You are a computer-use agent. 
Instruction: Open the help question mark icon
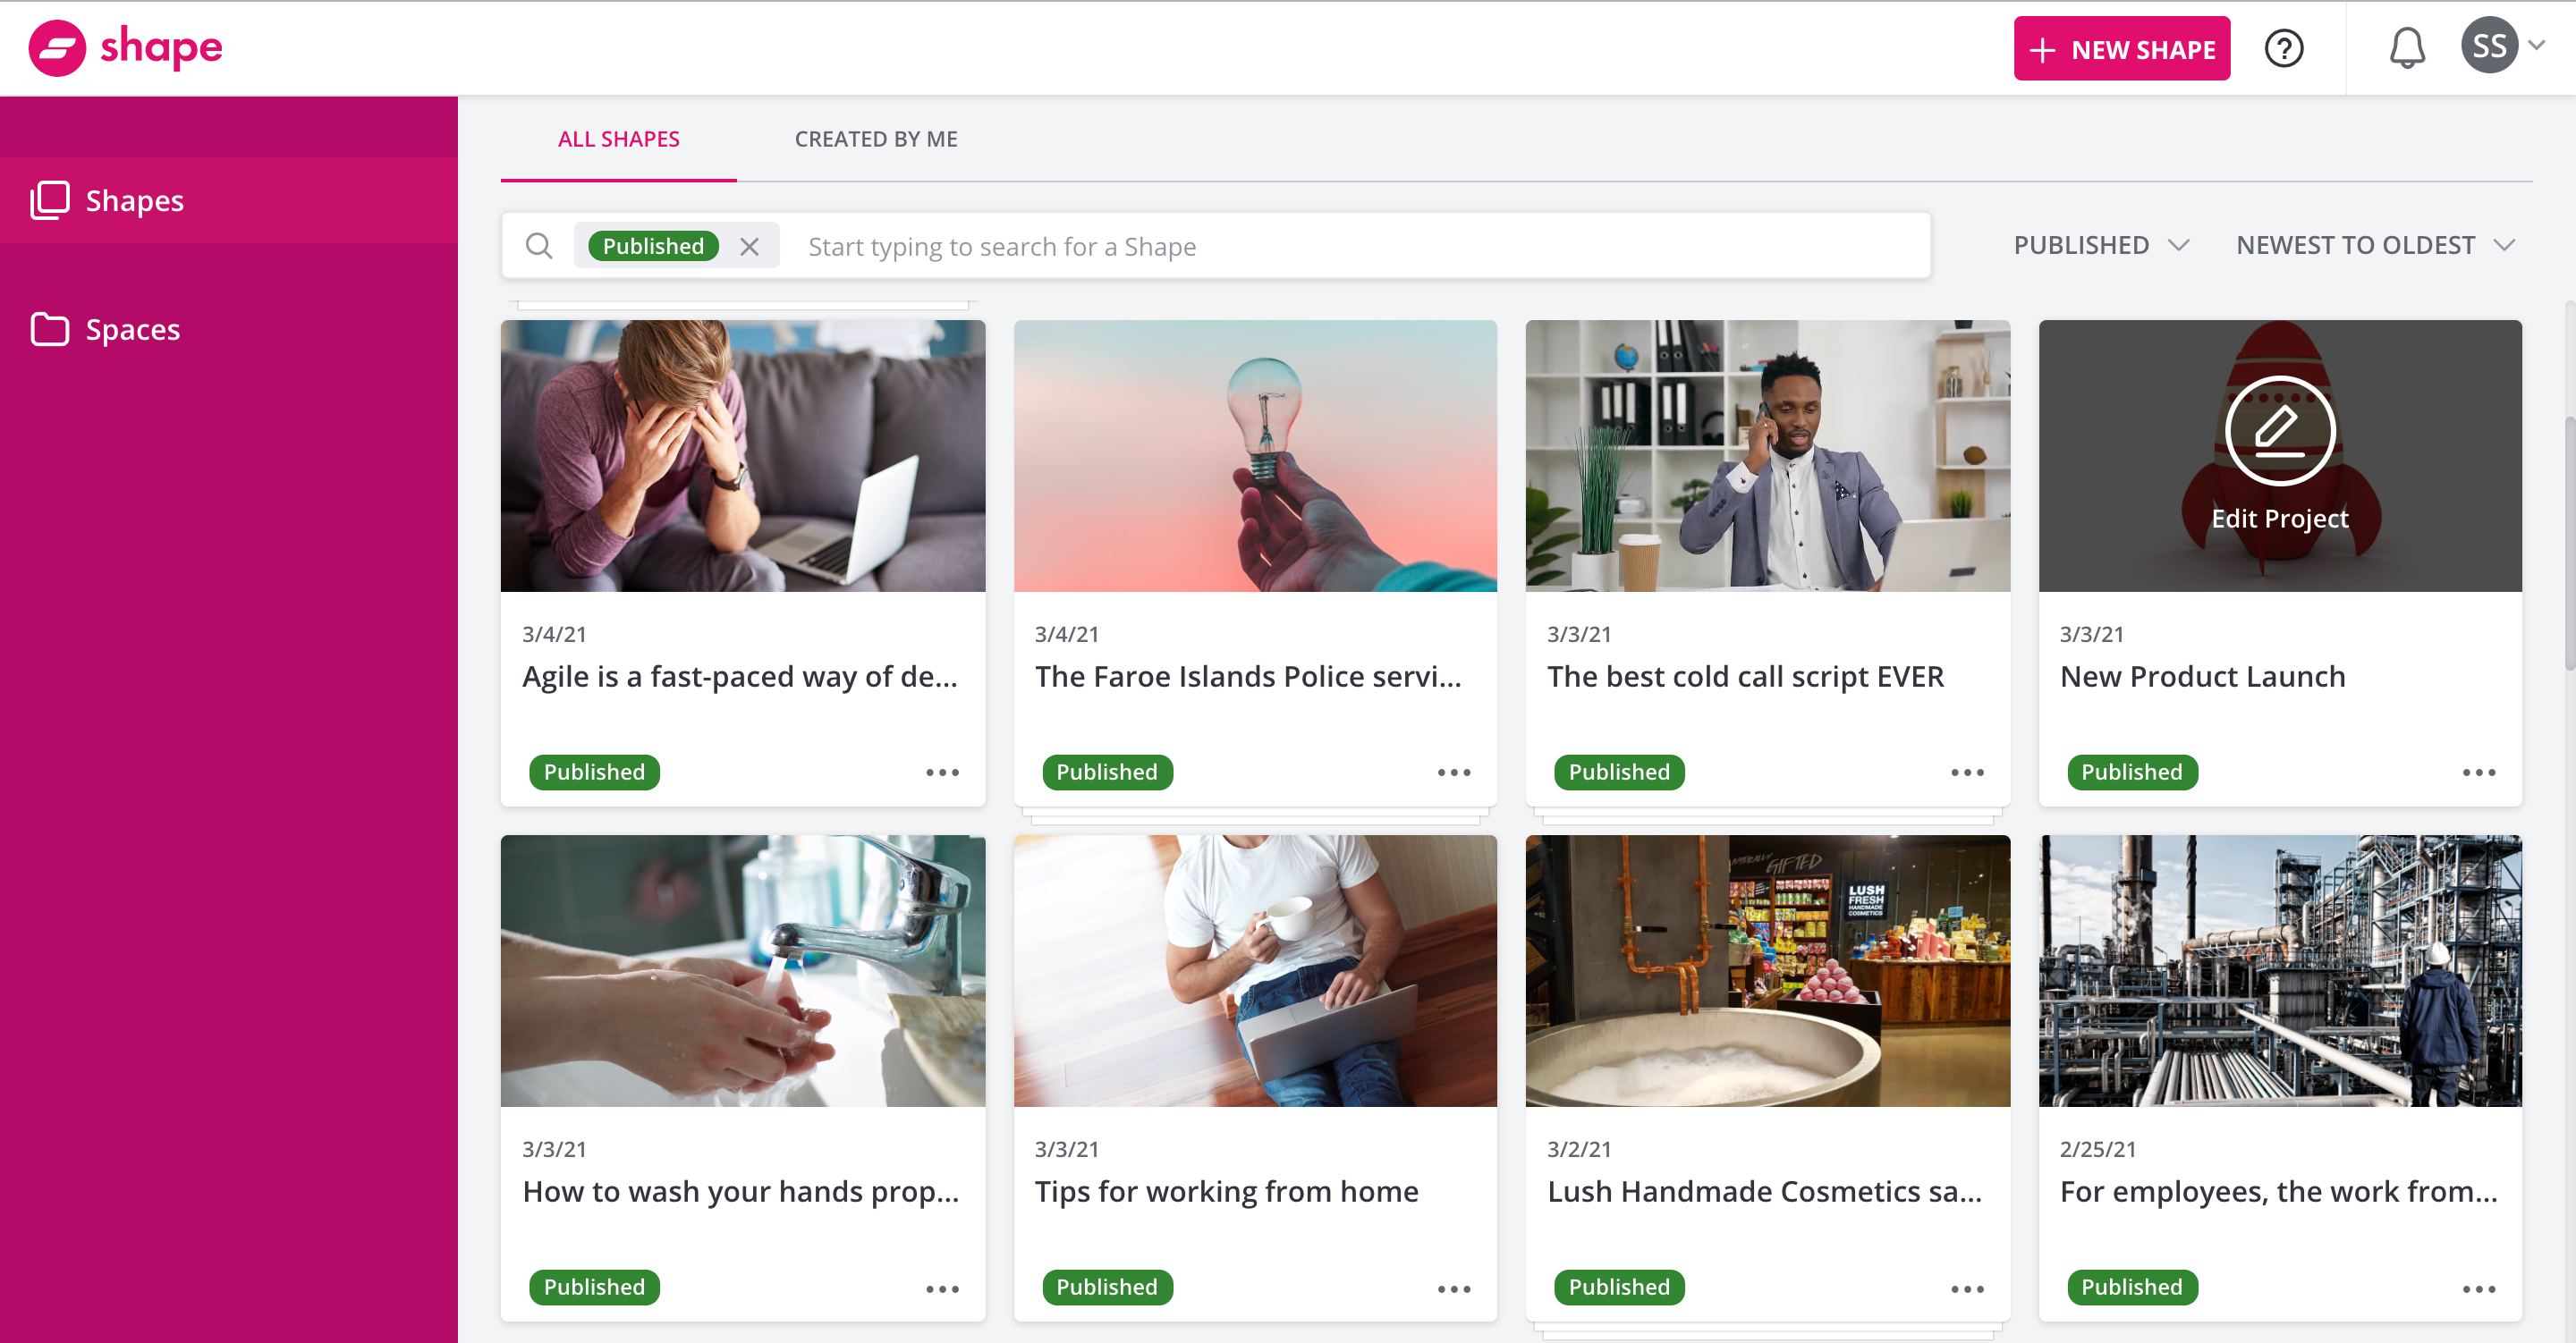coord(2284,47)
